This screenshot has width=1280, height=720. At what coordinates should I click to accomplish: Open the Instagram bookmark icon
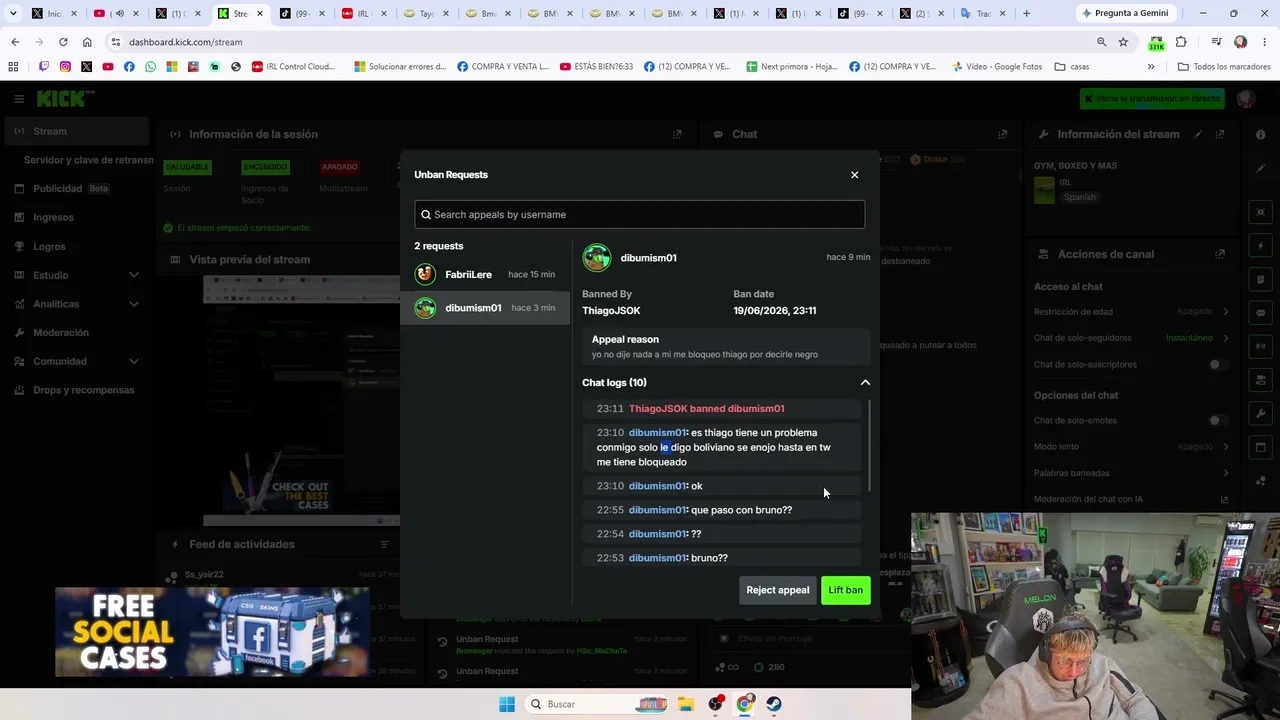[x=65, y=67]
